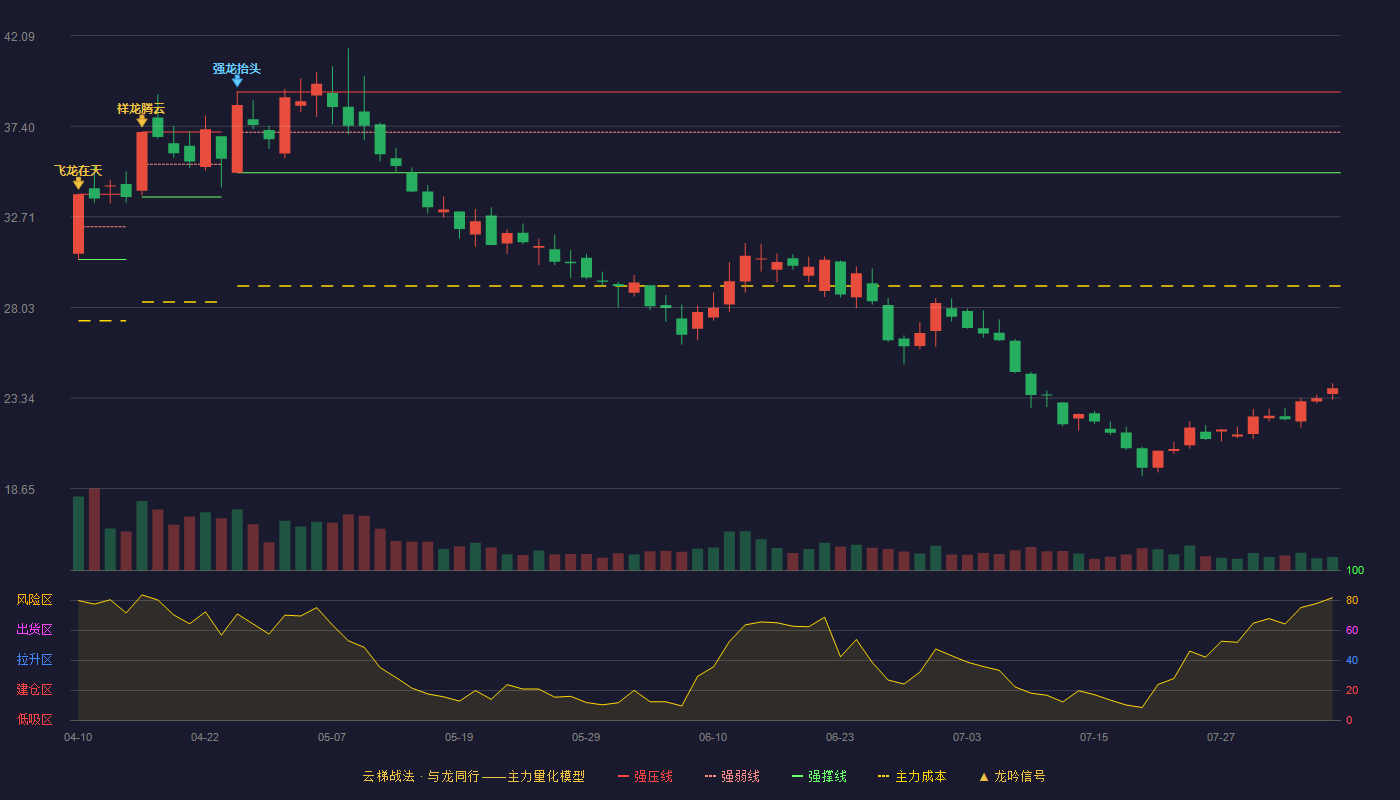Click the 40 indicator scale value
Screen dimensions: 1400x800
coord(1351,660)
